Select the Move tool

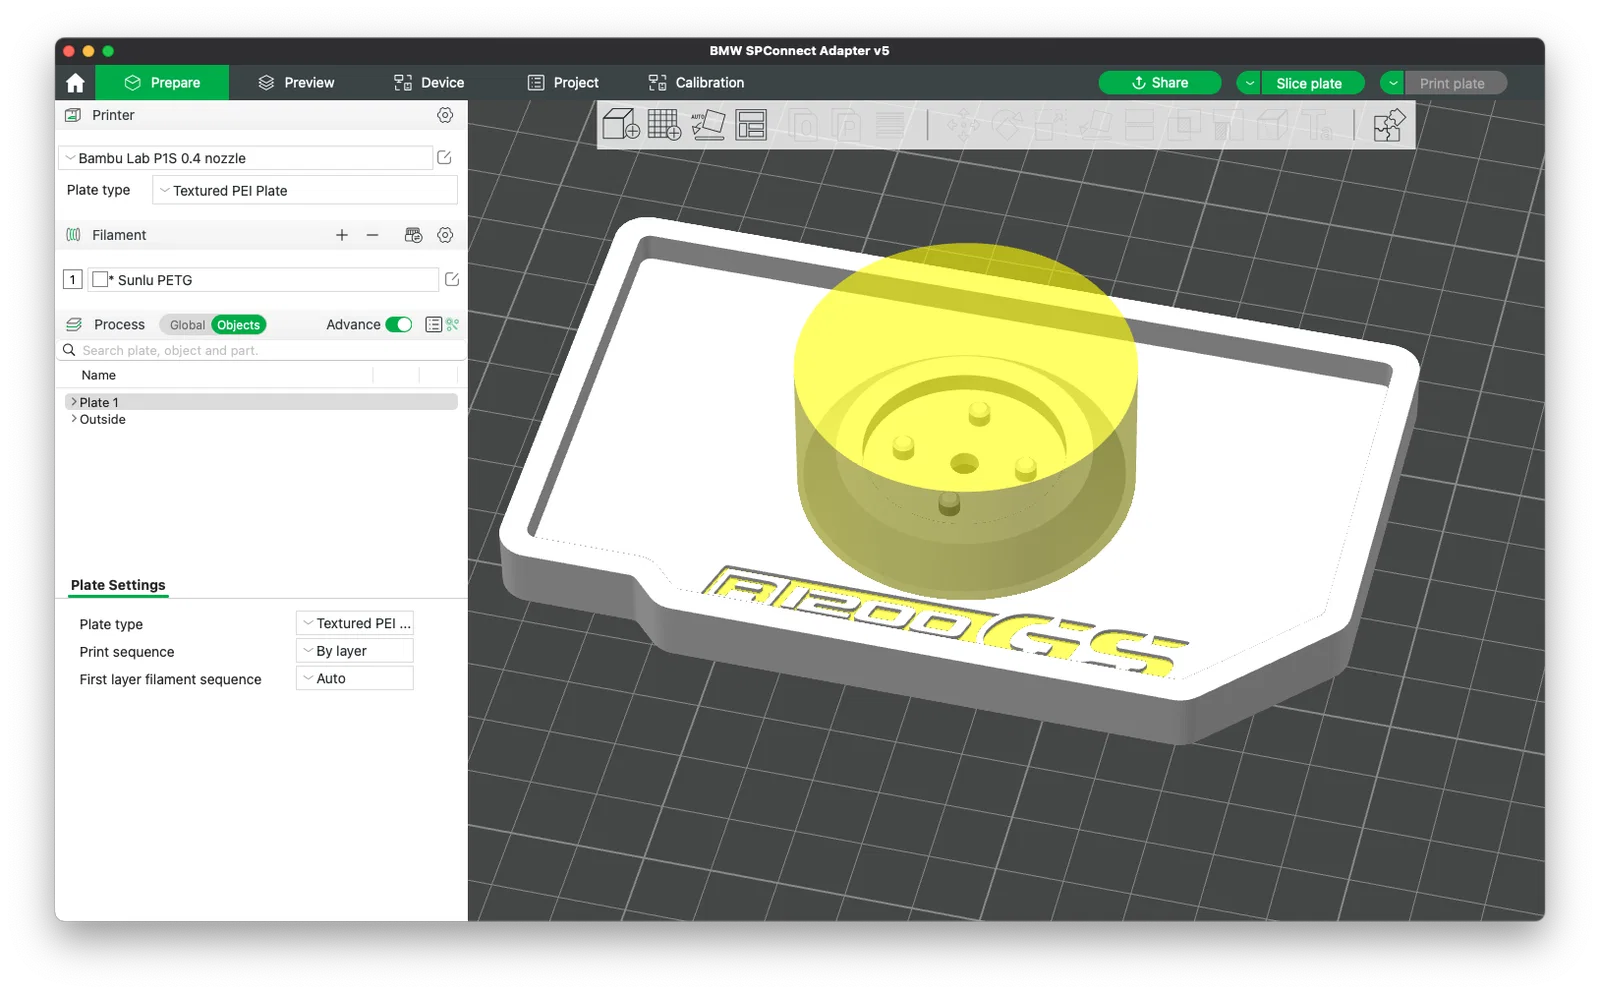pos(964,125)
